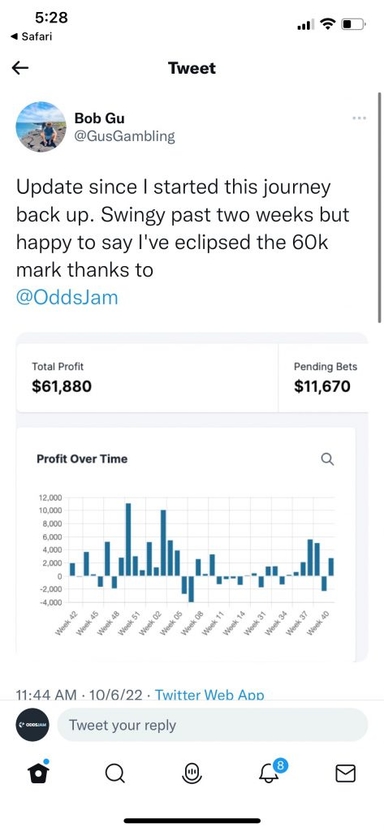Open Notifications bell with badge 8
384x831 pixels.
click(272, 772)
